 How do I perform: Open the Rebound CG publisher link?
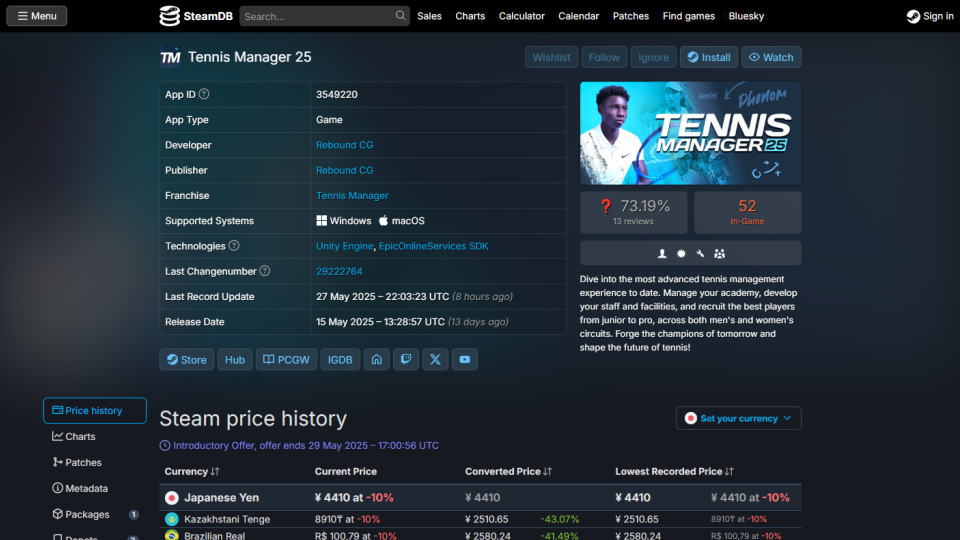(345, 170)
